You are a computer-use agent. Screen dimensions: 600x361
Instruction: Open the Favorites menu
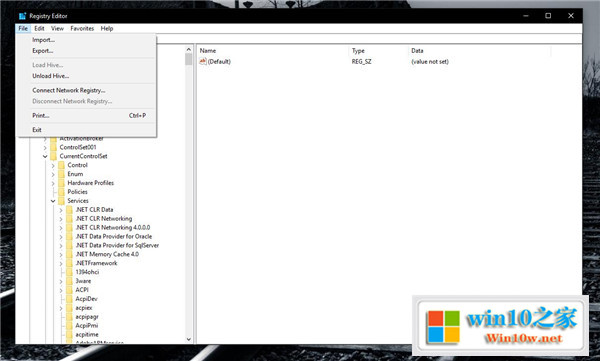coord(82,28)
